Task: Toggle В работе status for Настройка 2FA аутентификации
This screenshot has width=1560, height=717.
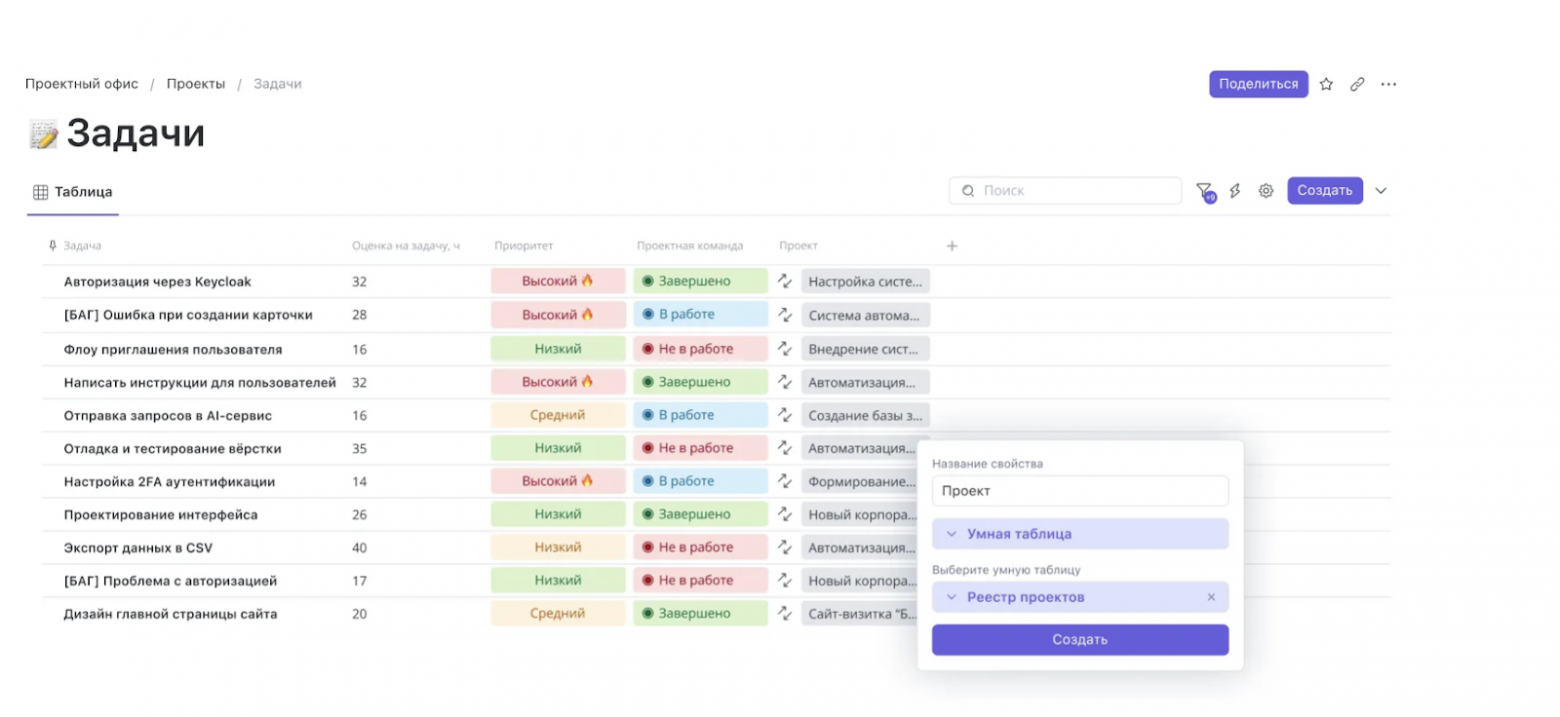Action: point(701,481)
